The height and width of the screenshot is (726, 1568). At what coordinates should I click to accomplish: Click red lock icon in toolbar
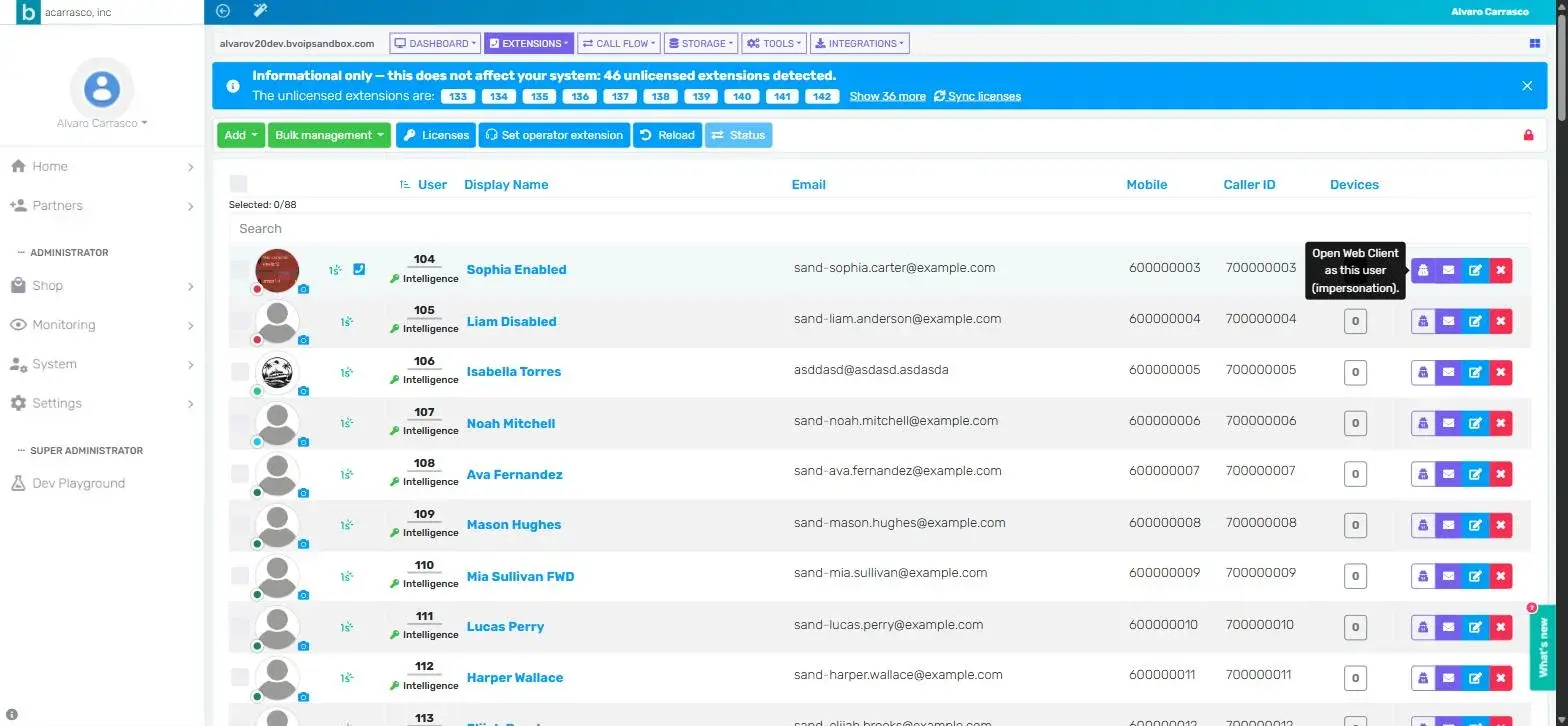click(x=1528, y=135)
